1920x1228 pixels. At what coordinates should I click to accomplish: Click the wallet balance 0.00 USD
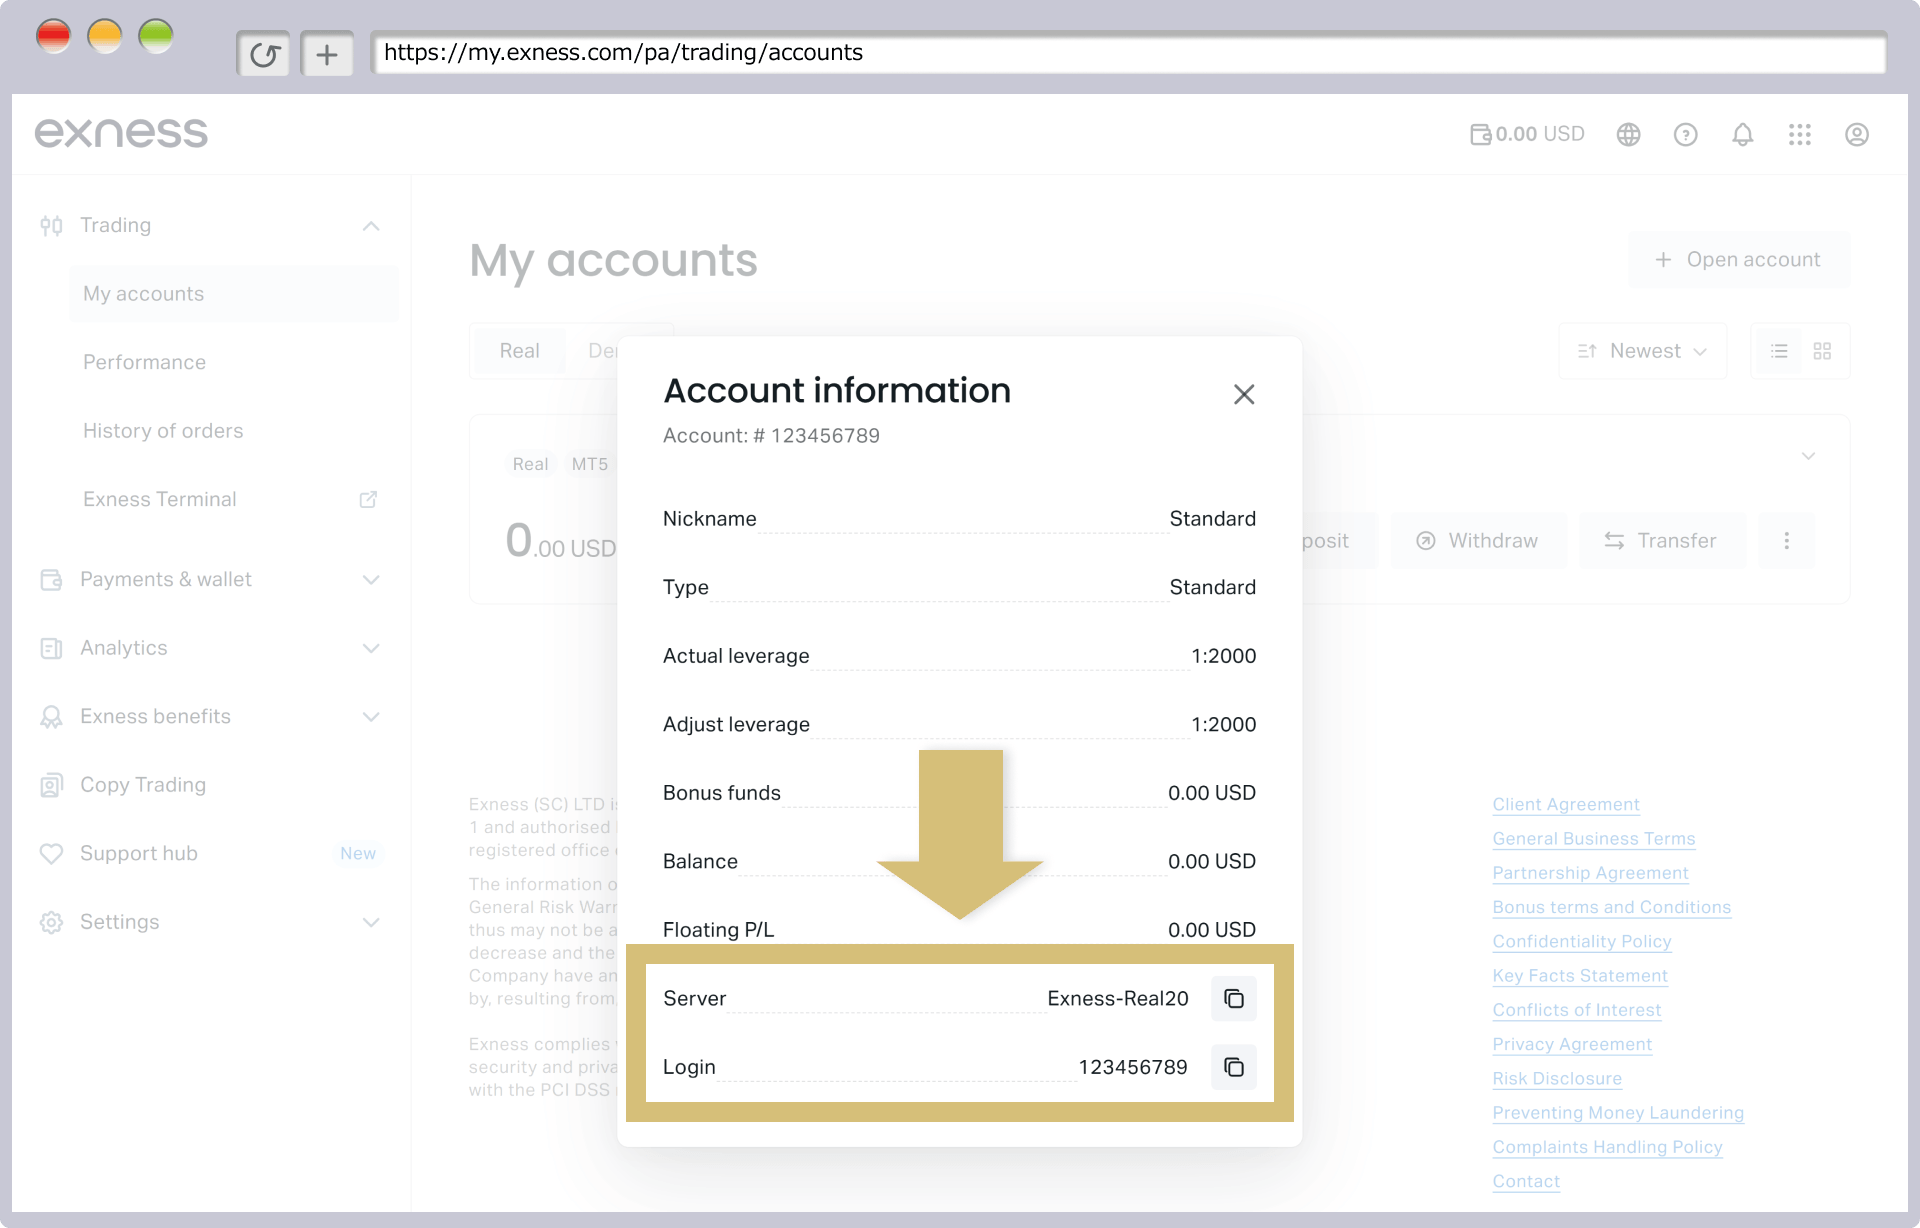pyautogui.click(x=1528, y=134)
